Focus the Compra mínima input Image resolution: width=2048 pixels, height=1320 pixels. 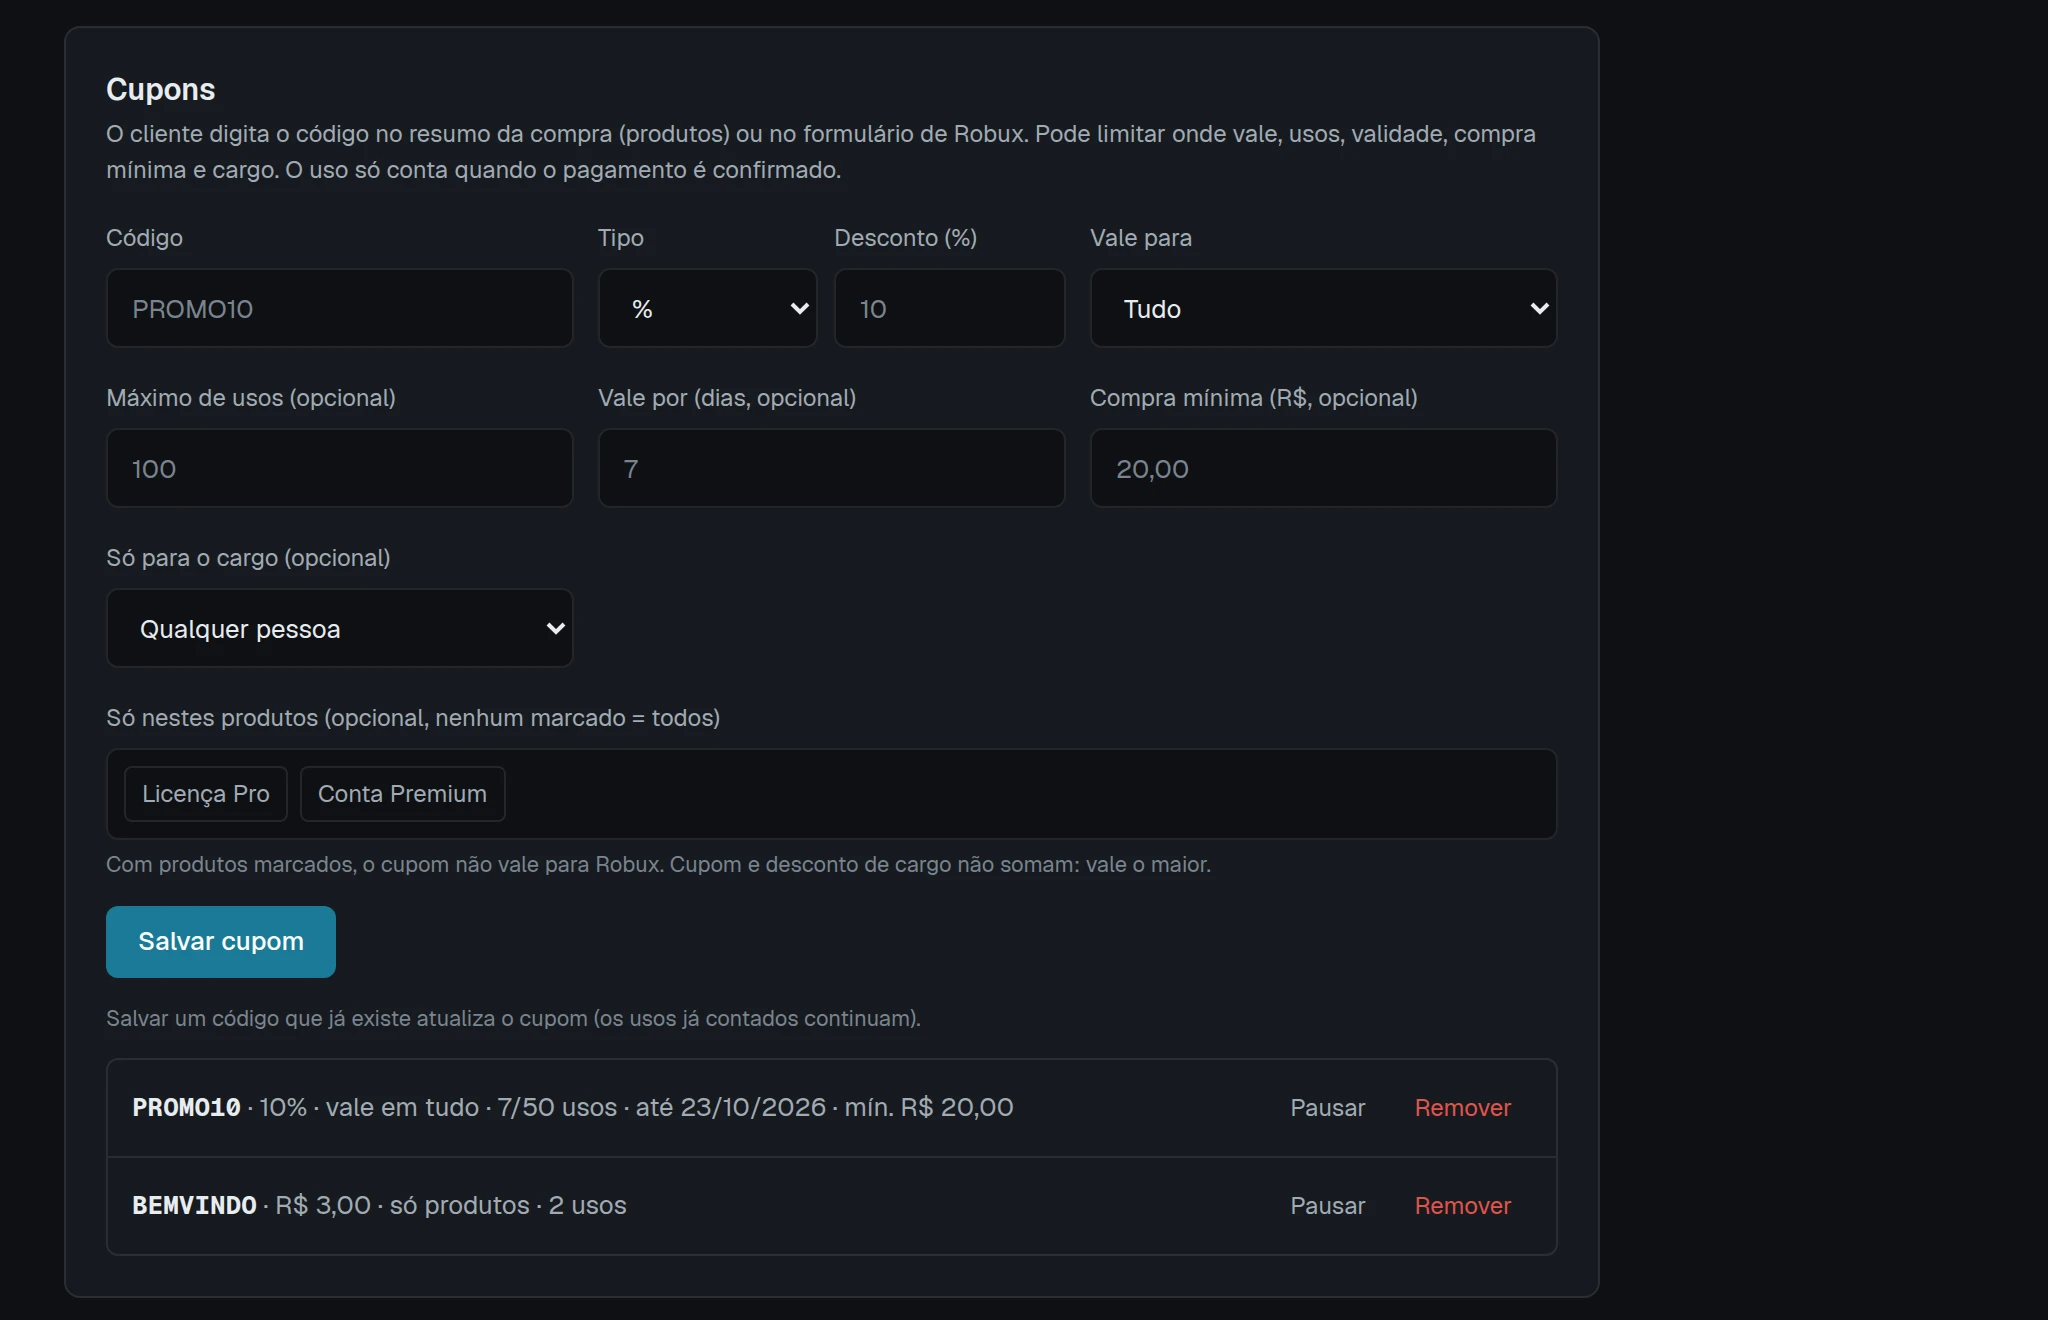[x=1323, y=468]
